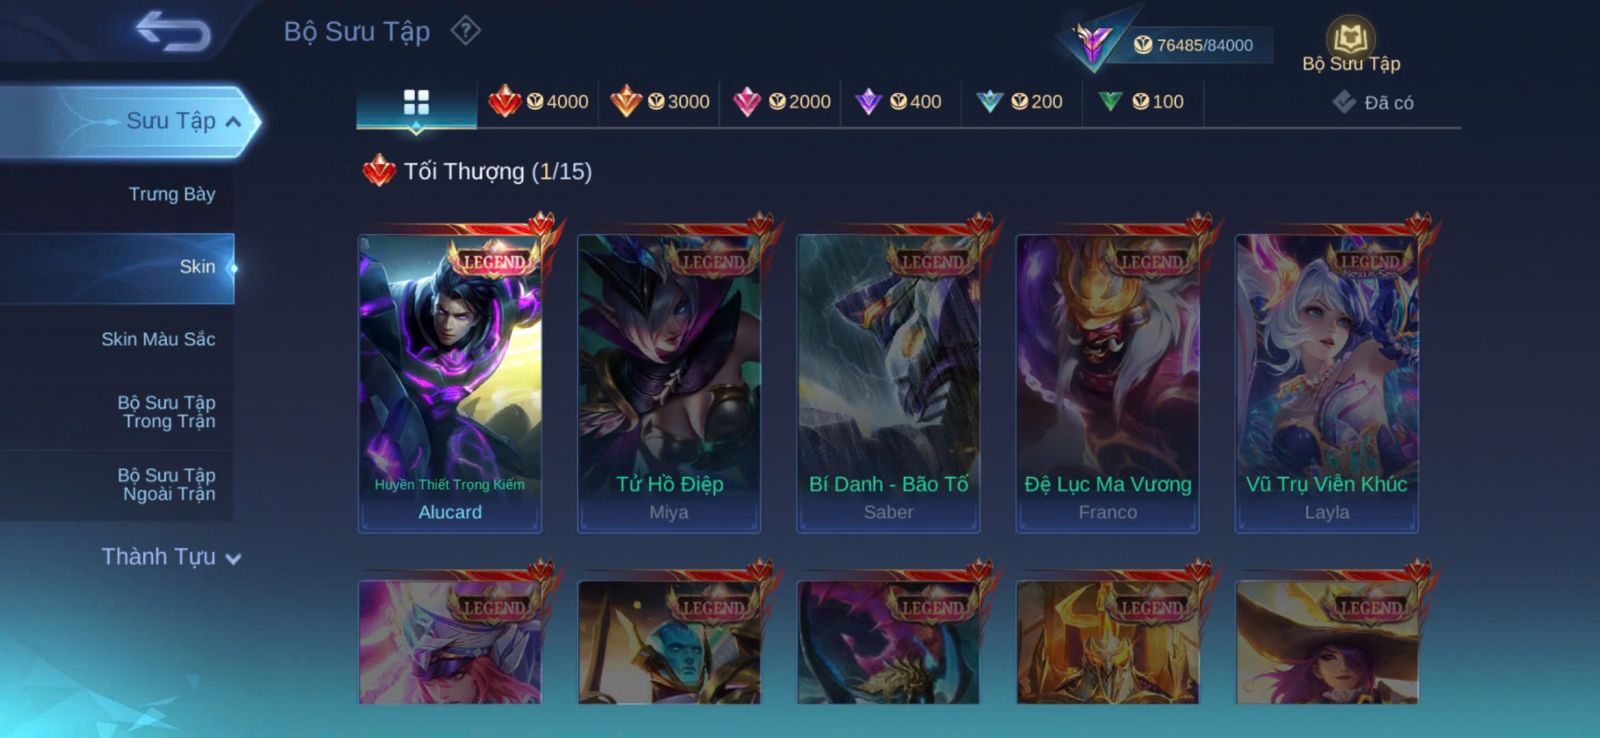This screenshot has width=1600, height=738.
Task: Open Alucard Huyền Thiết Trọng Kiếm skin card
Action: (x=450, y=384)
